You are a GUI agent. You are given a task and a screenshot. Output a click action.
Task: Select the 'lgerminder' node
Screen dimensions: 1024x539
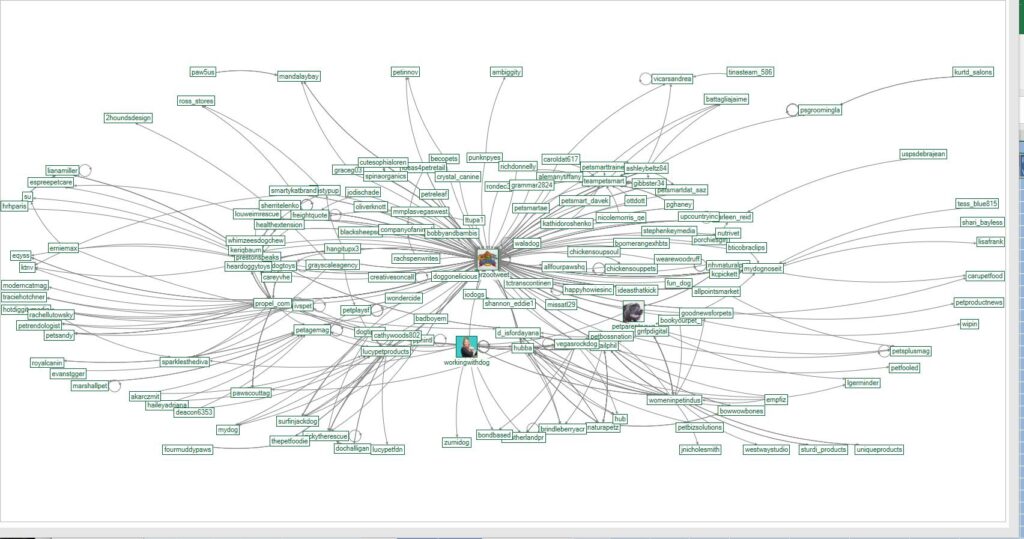tap(863, 383)
